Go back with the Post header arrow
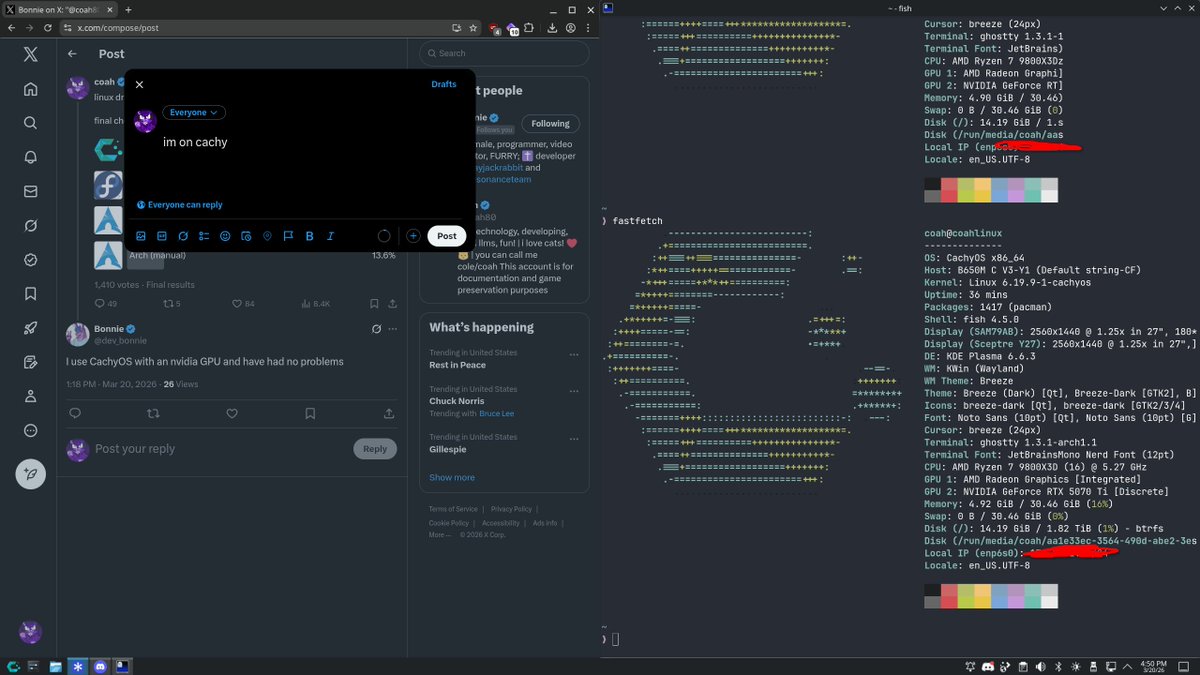The image size is (1200, 675). click(x=72, y=54)
